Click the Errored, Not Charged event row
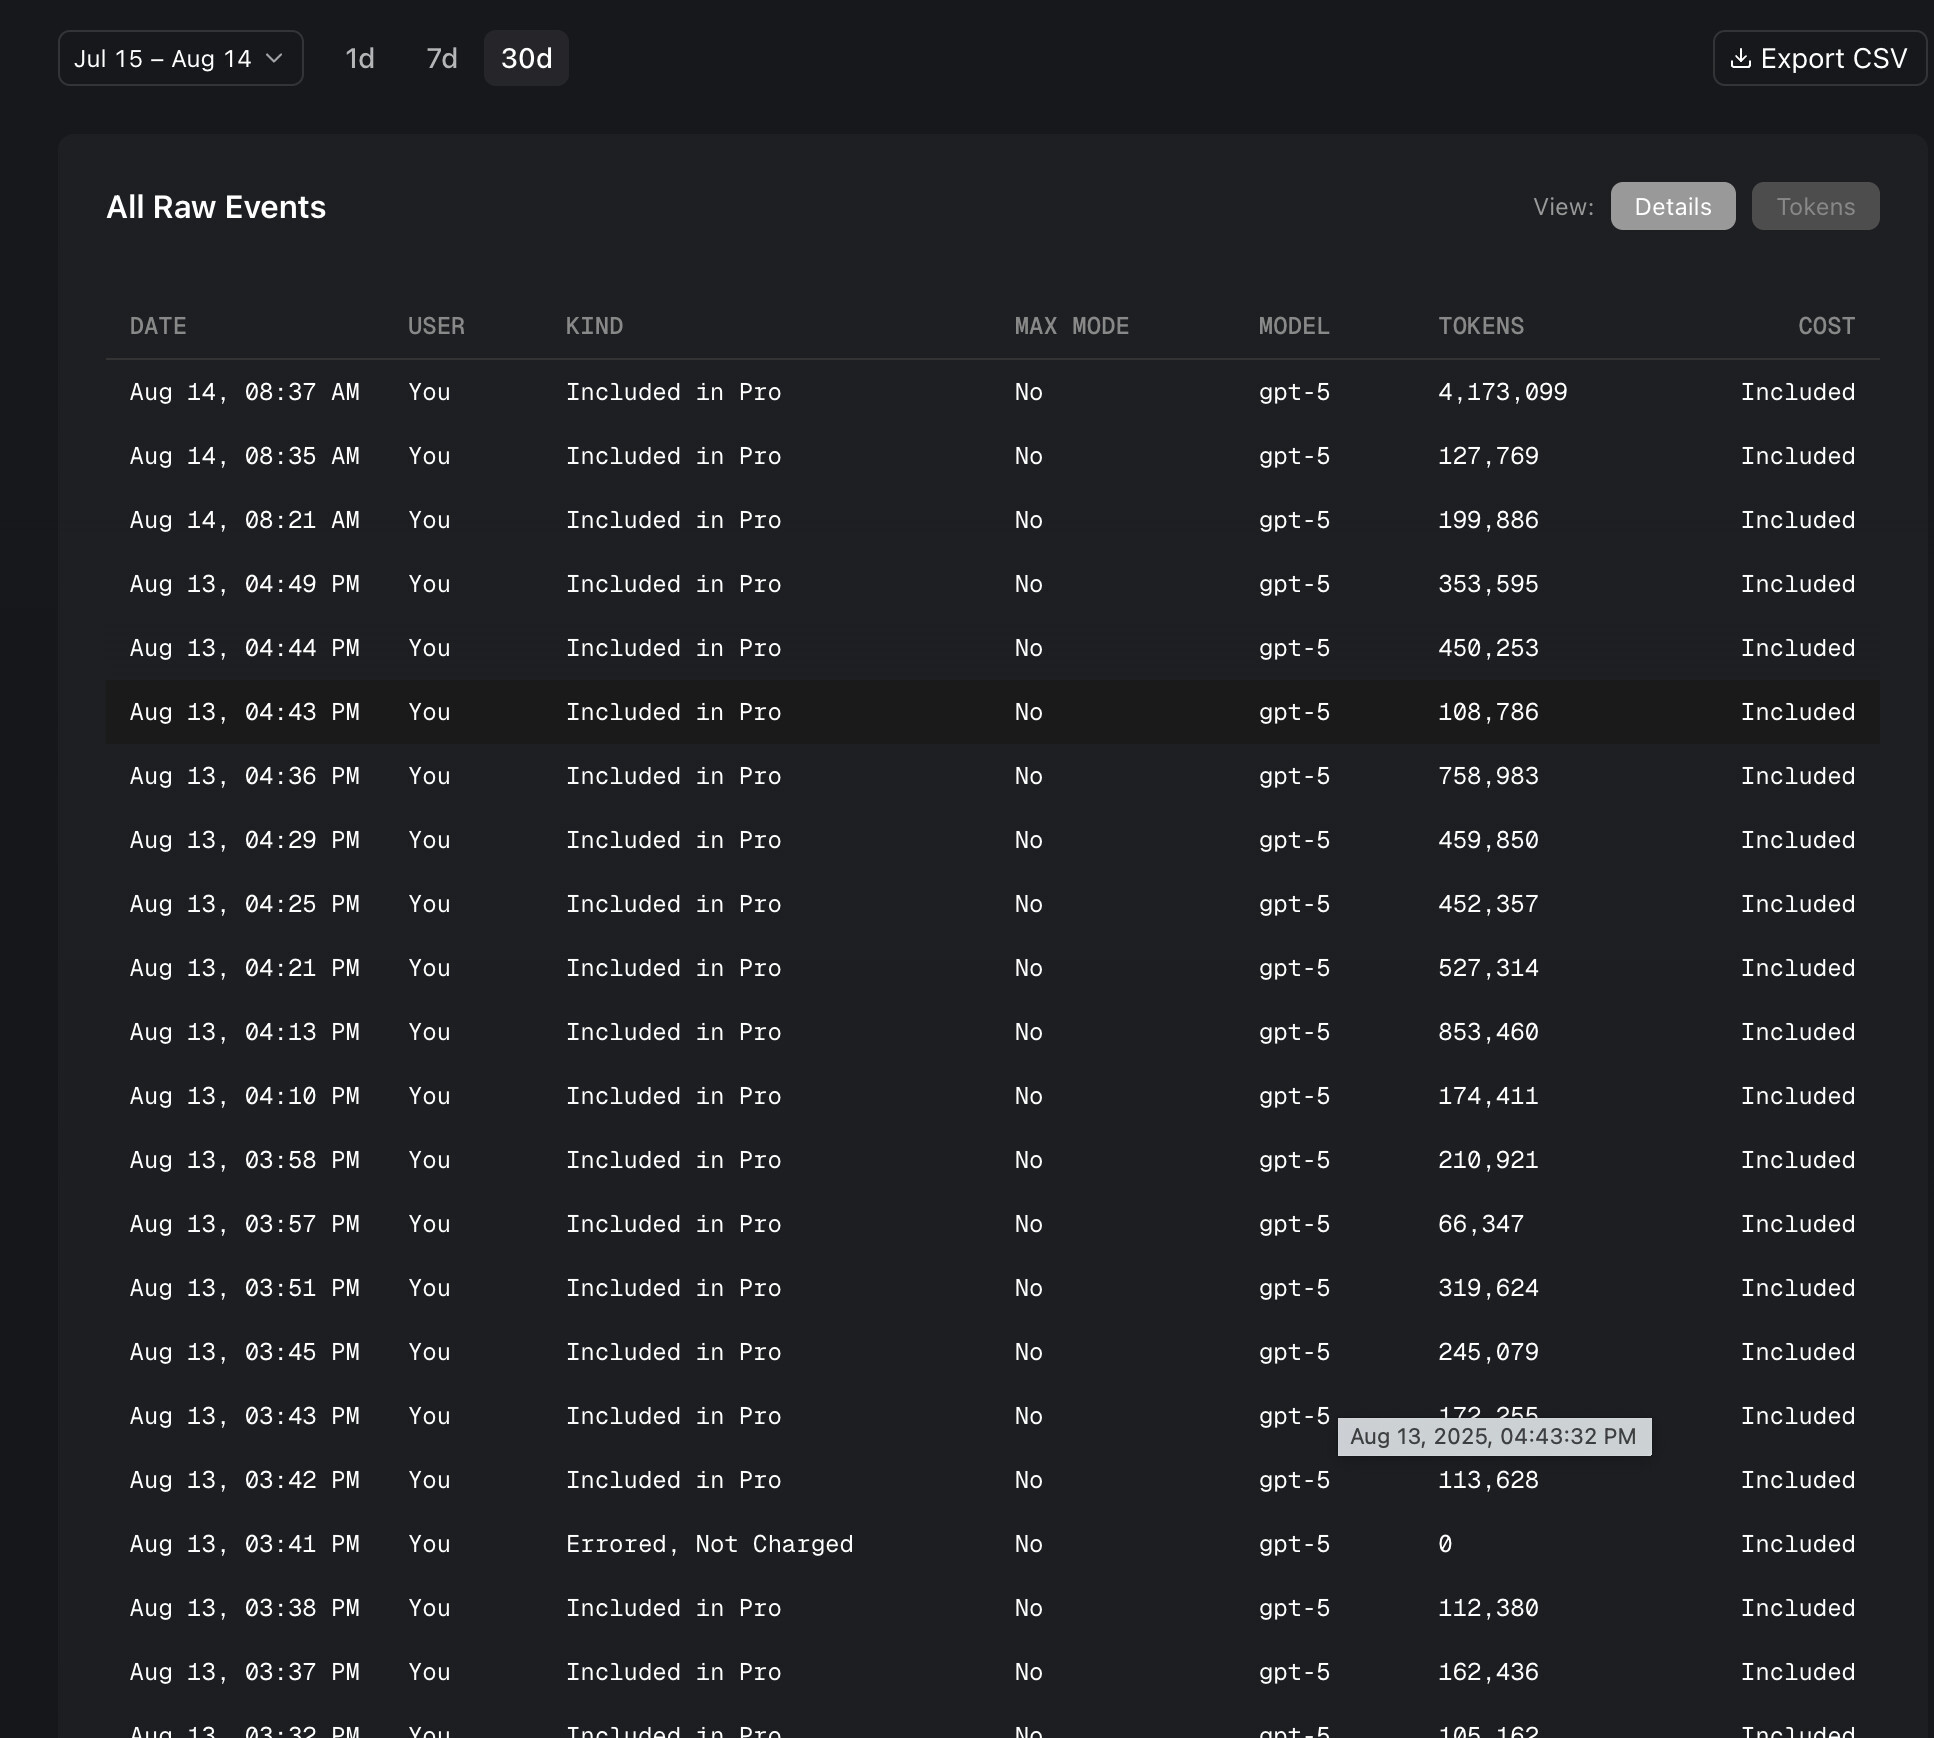 (x=709, y=1544)
